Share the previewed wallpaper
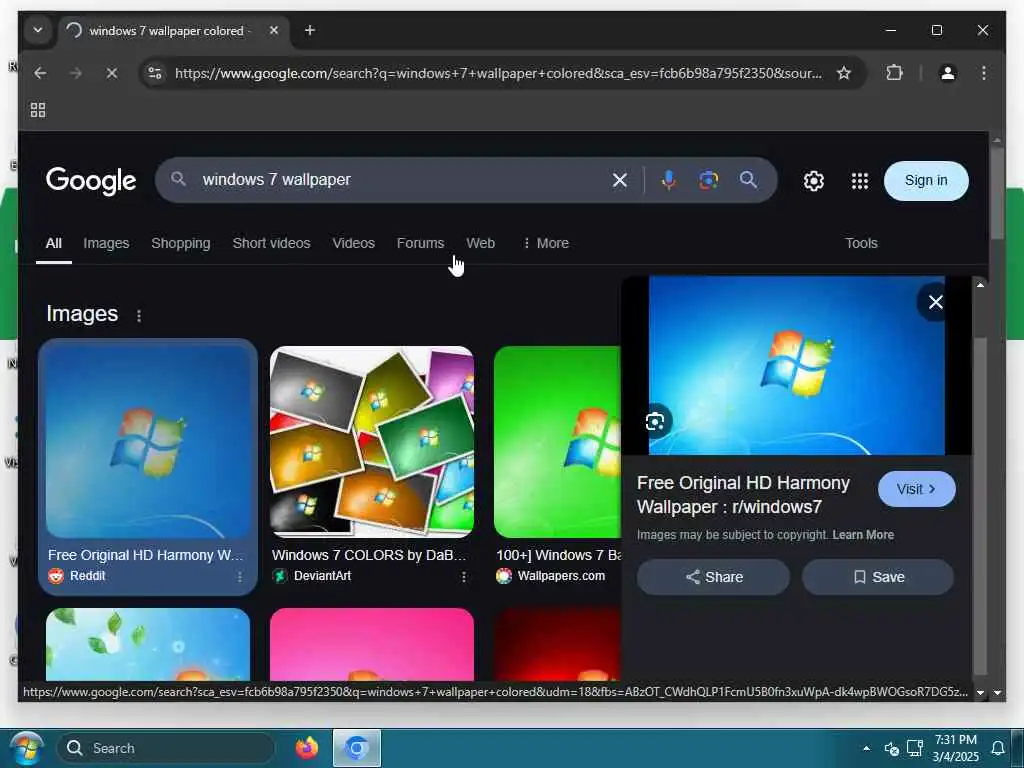The image size is (1024, 768). [713, 577]
